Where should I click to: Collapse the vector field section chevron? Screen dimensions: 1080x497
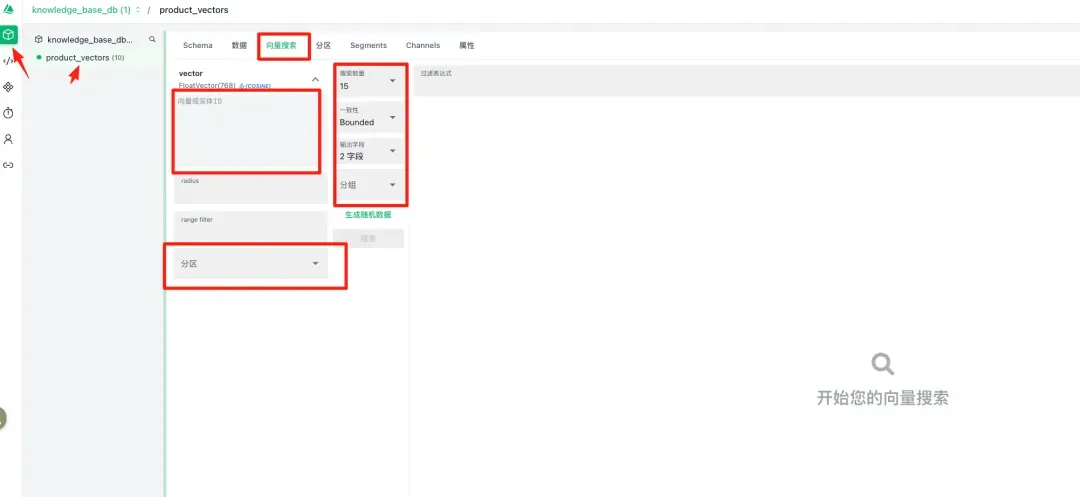pyautogui.click(x=316, y=79)
